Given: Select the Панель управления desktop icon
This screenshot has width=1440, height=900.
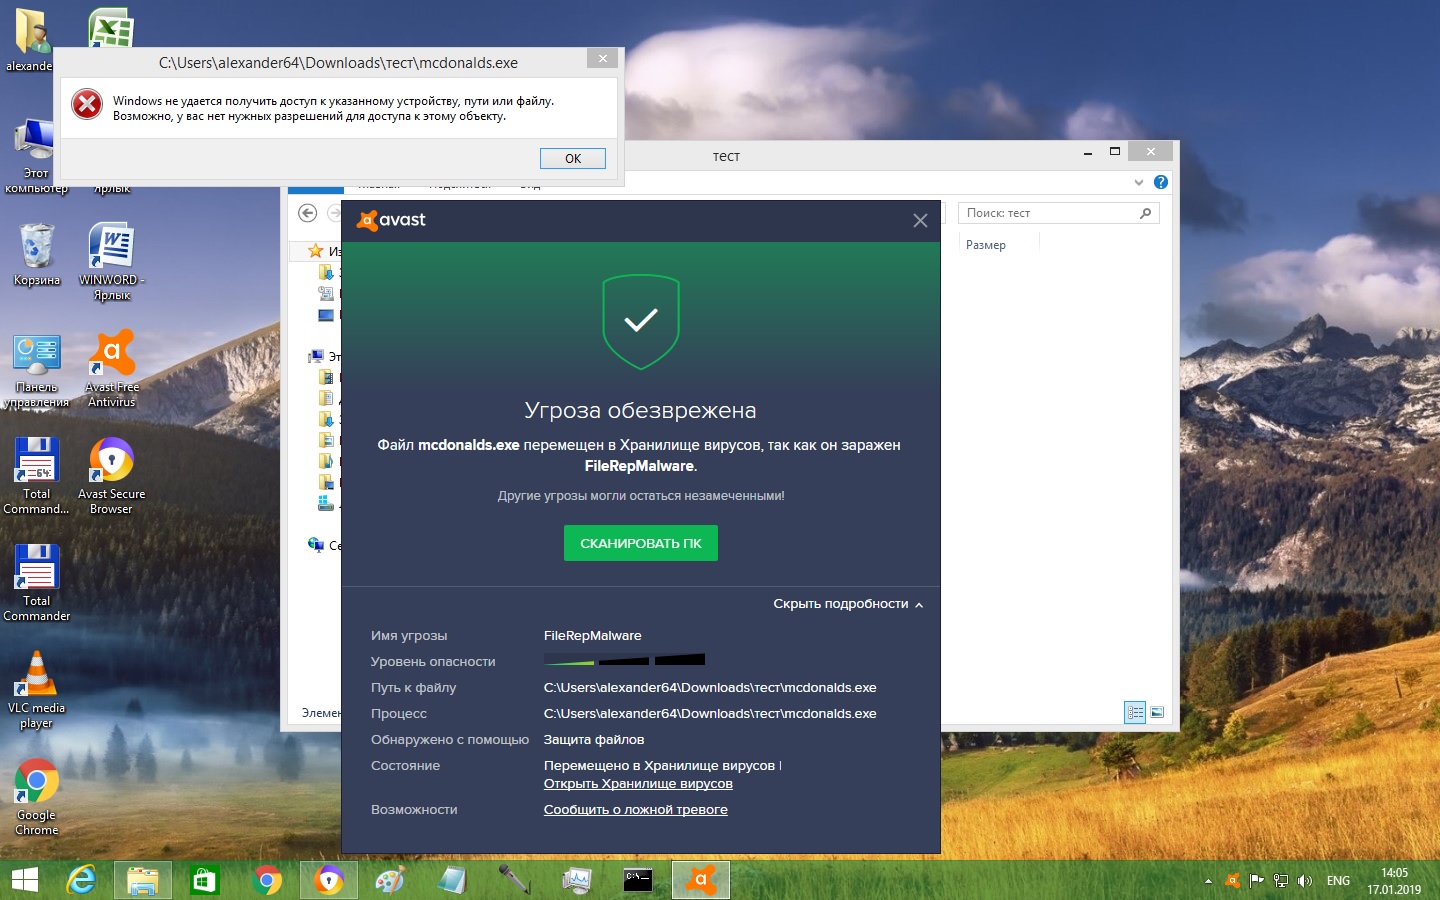Looking at the screenshot, I should (x=37, y=371).
